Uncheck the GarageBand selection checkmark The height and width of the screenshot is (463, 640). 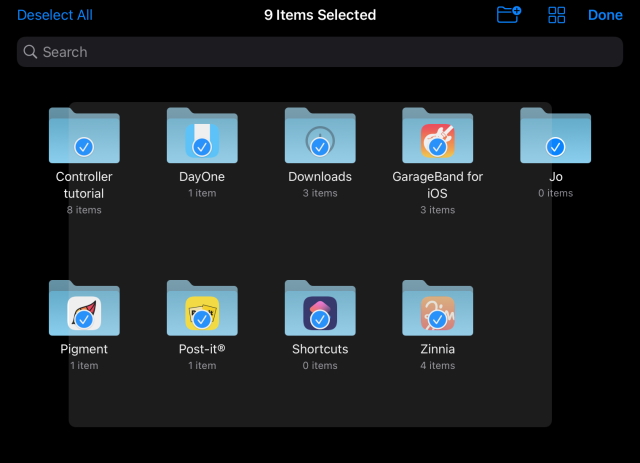[x=438, y=147]
